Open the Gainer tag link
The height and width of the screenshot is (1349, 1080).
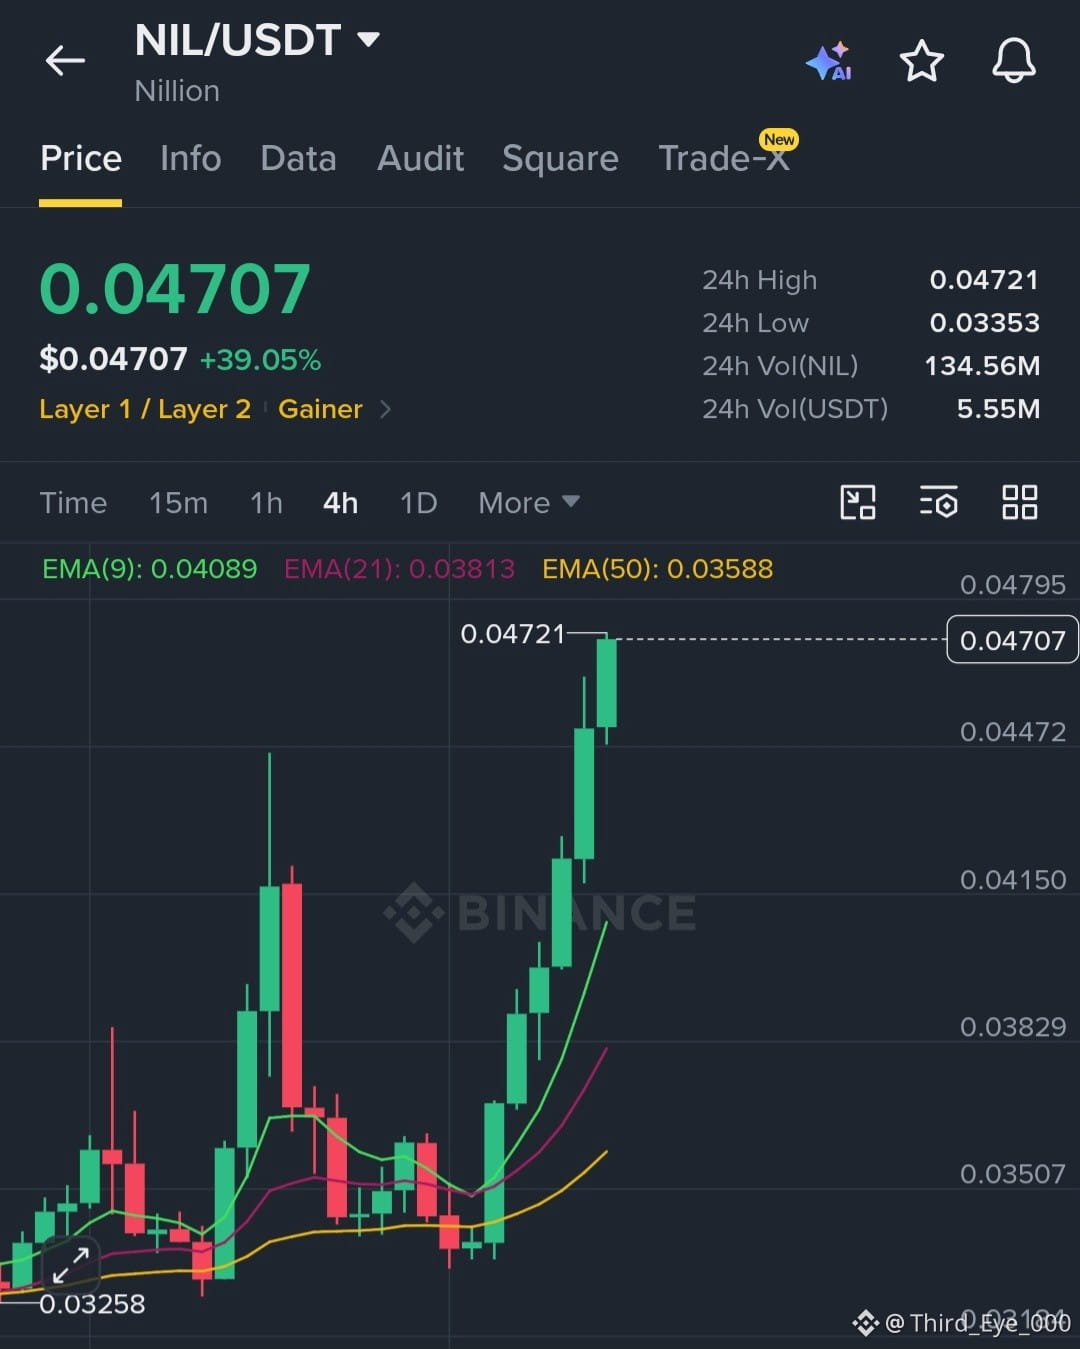click(x=320, y=409)
